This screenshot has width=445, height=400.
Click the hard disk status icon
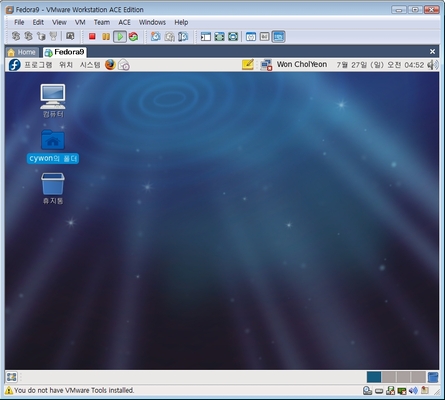(x=379, y=391)
